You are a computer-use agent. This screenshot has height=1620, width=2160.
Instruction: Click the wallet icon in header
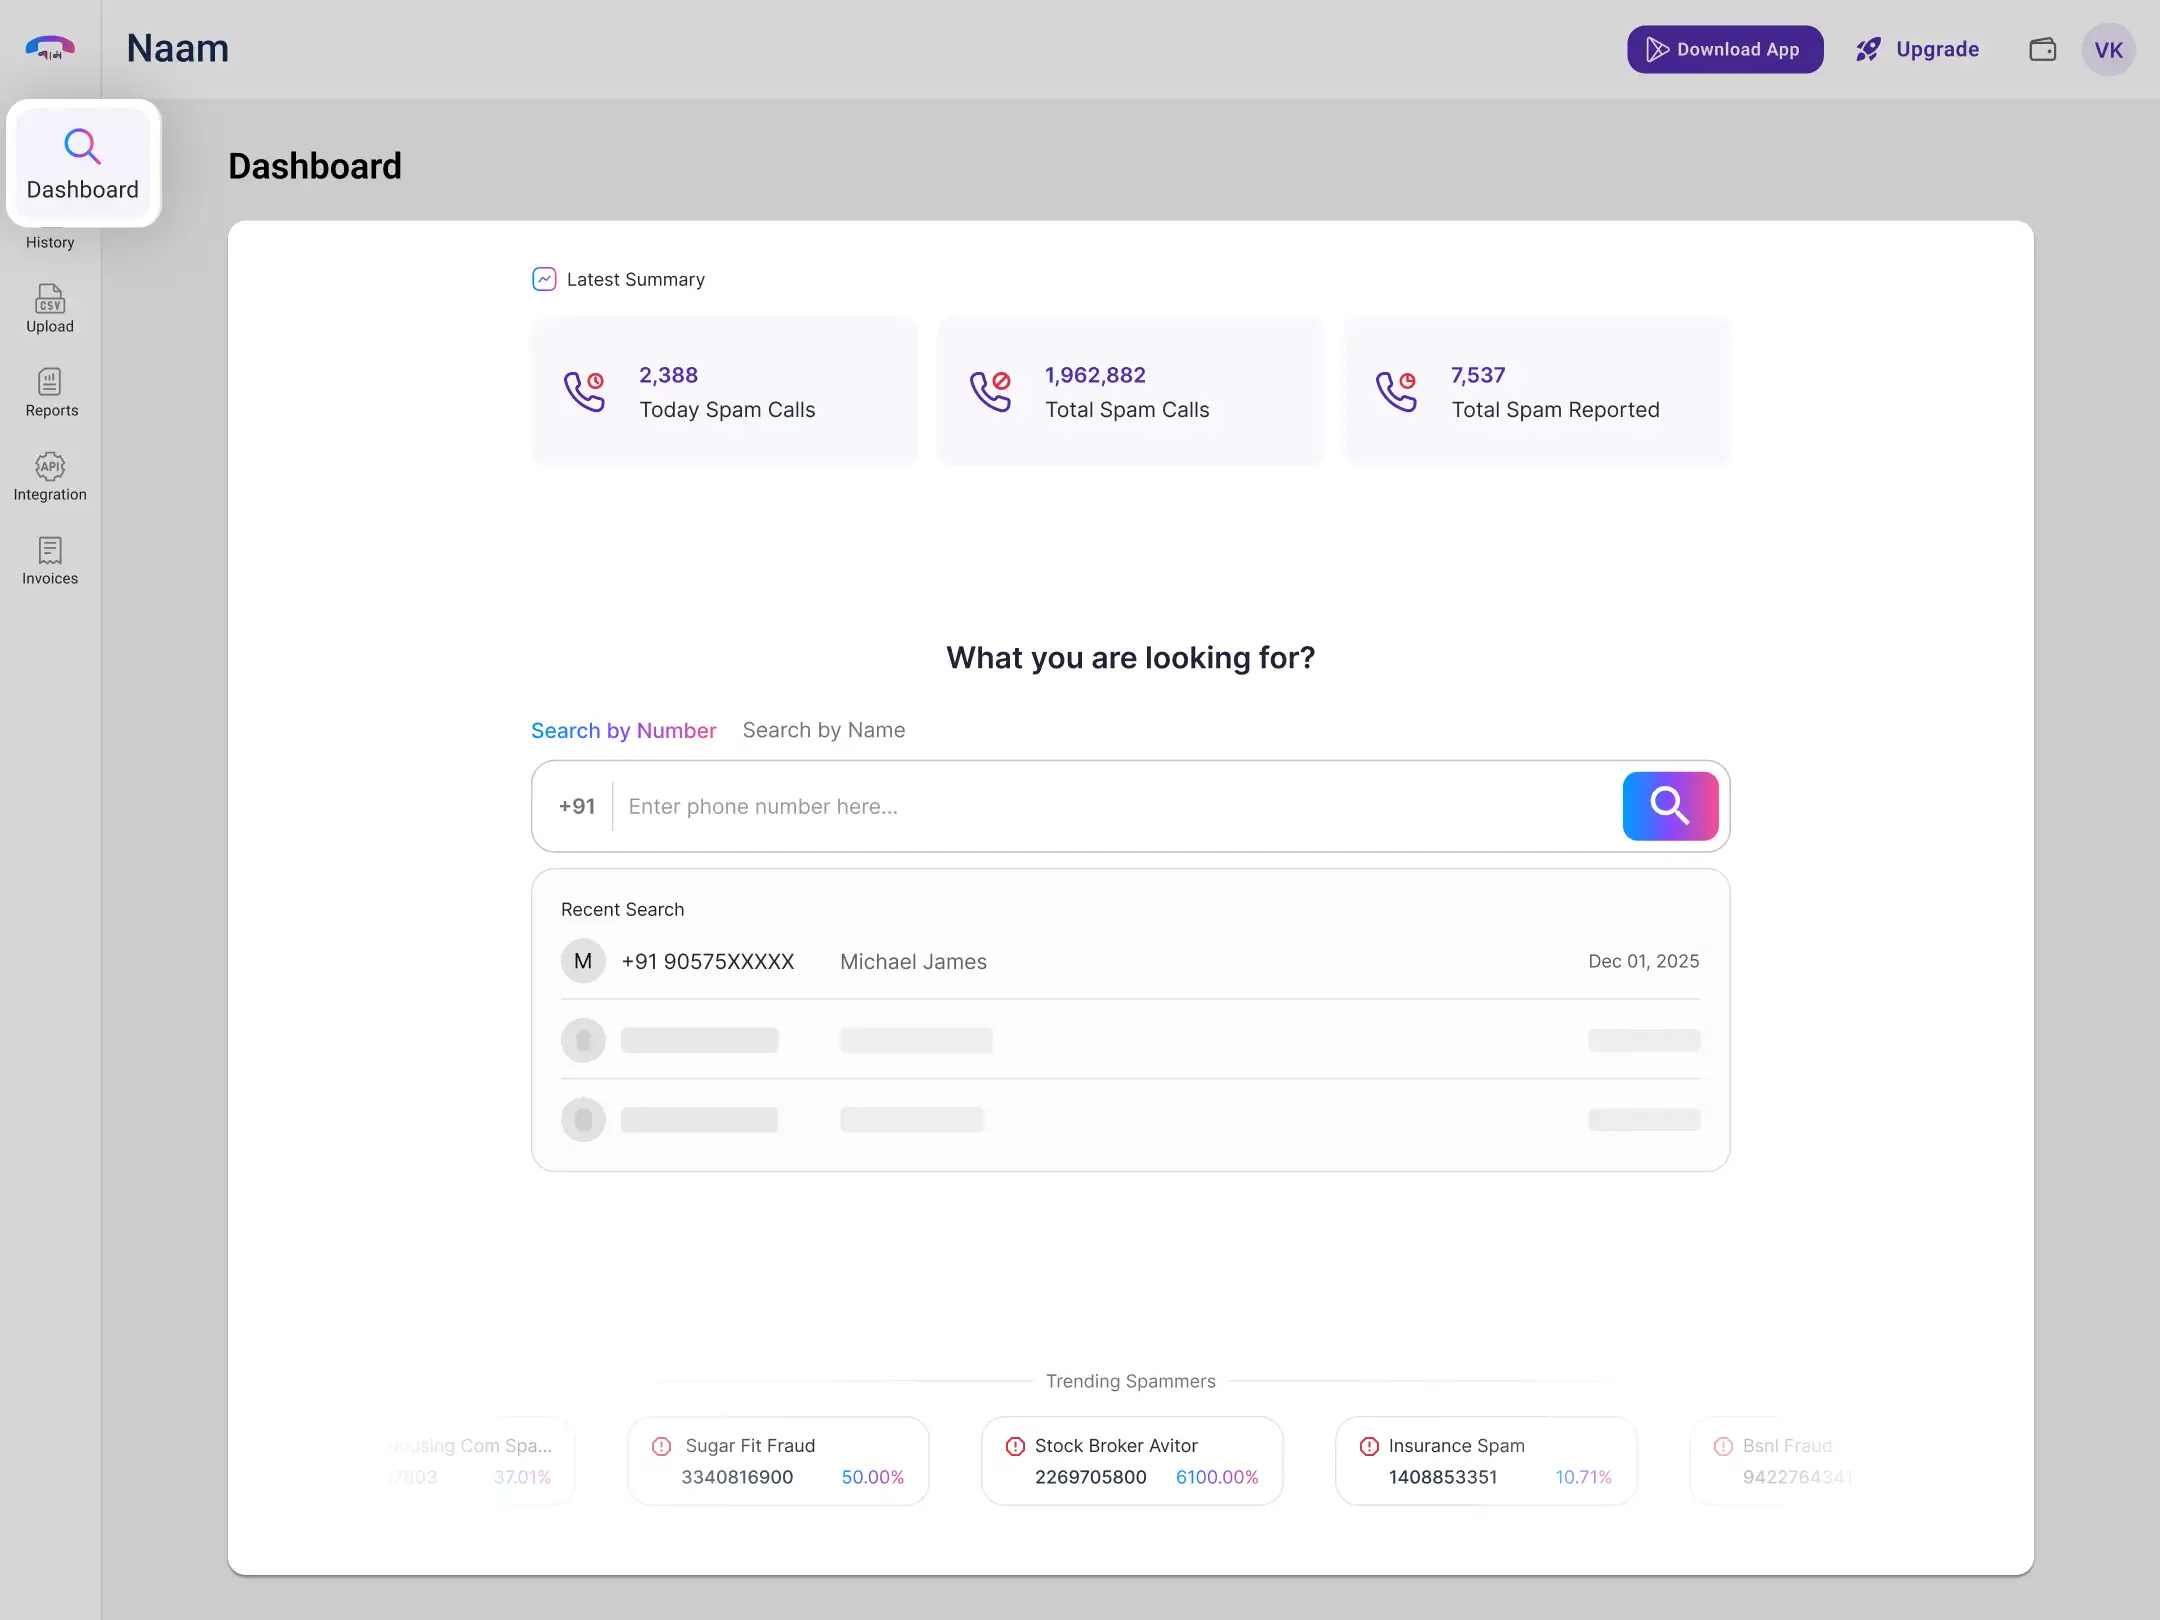2042,49
